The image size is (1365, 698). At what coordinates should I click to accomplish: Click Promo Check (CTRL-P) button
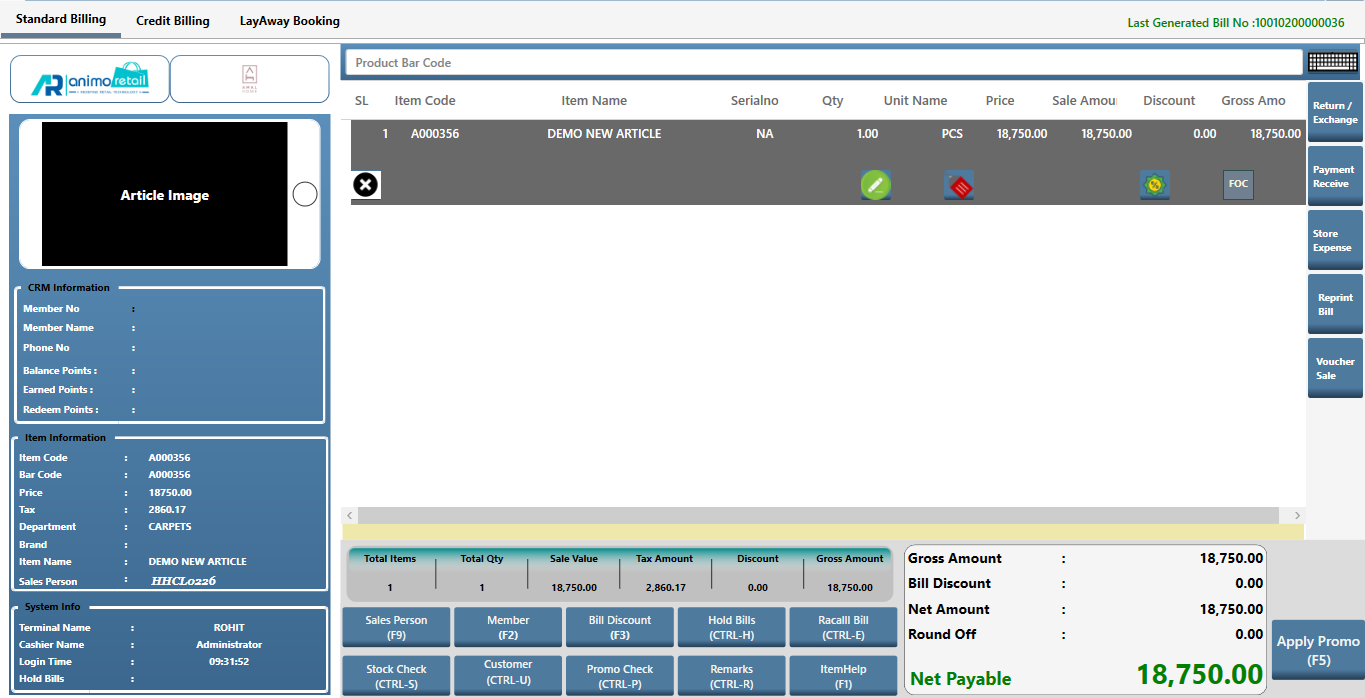click(620, 676)
